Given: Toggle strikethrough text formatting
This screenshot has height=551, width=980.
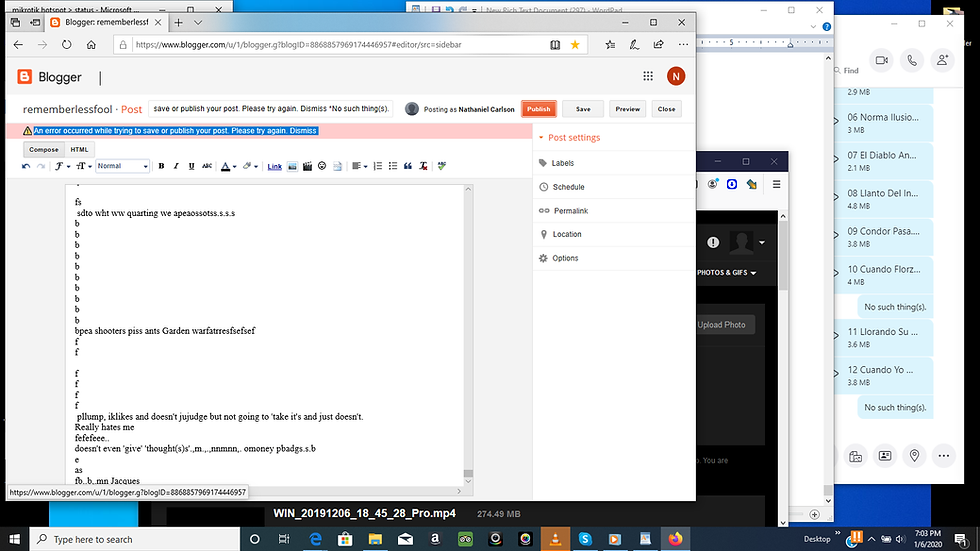Looking at the screenshot, I should (207, 166).
